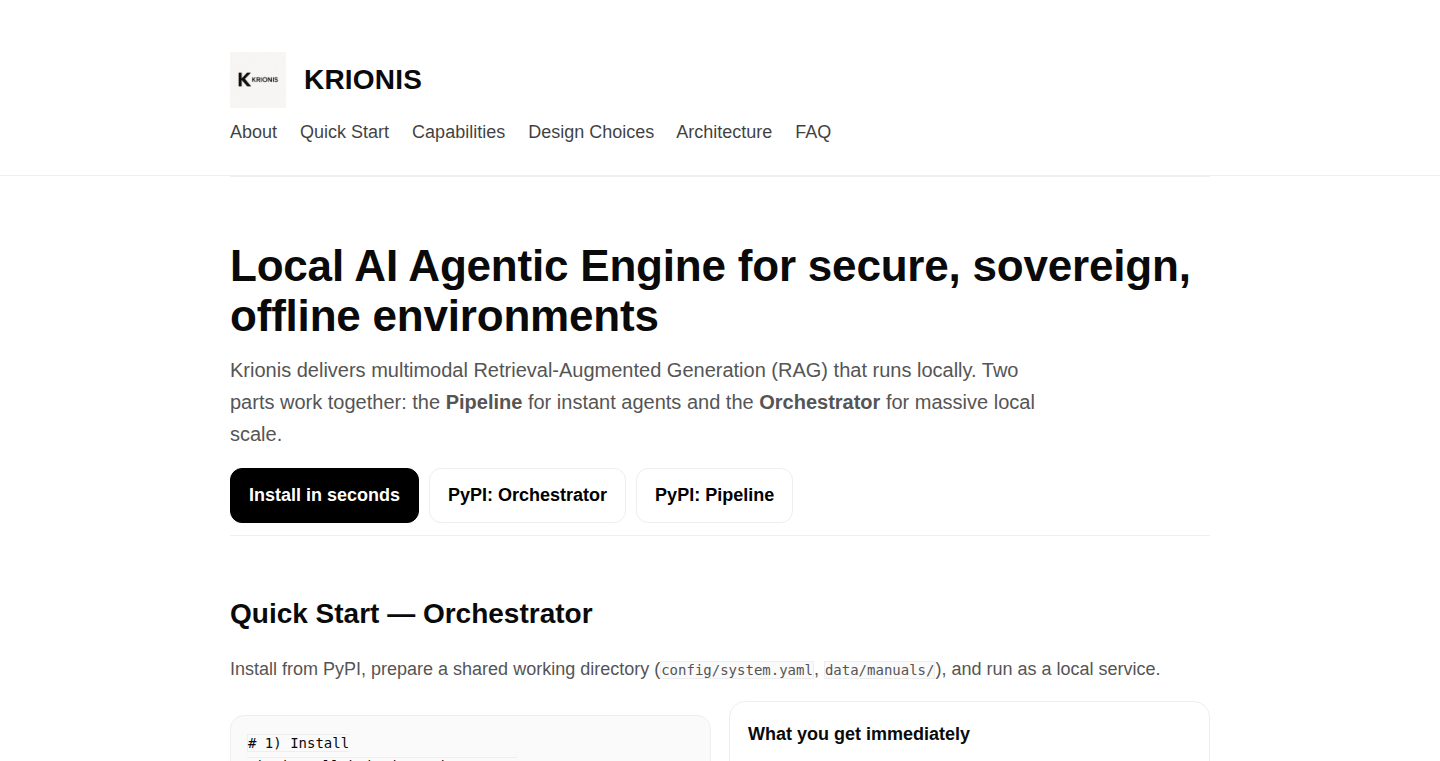Screen dimensions: 1440x761
Task: Open the PyPI: Orchestrator button
Action: (x=527, y=495)
